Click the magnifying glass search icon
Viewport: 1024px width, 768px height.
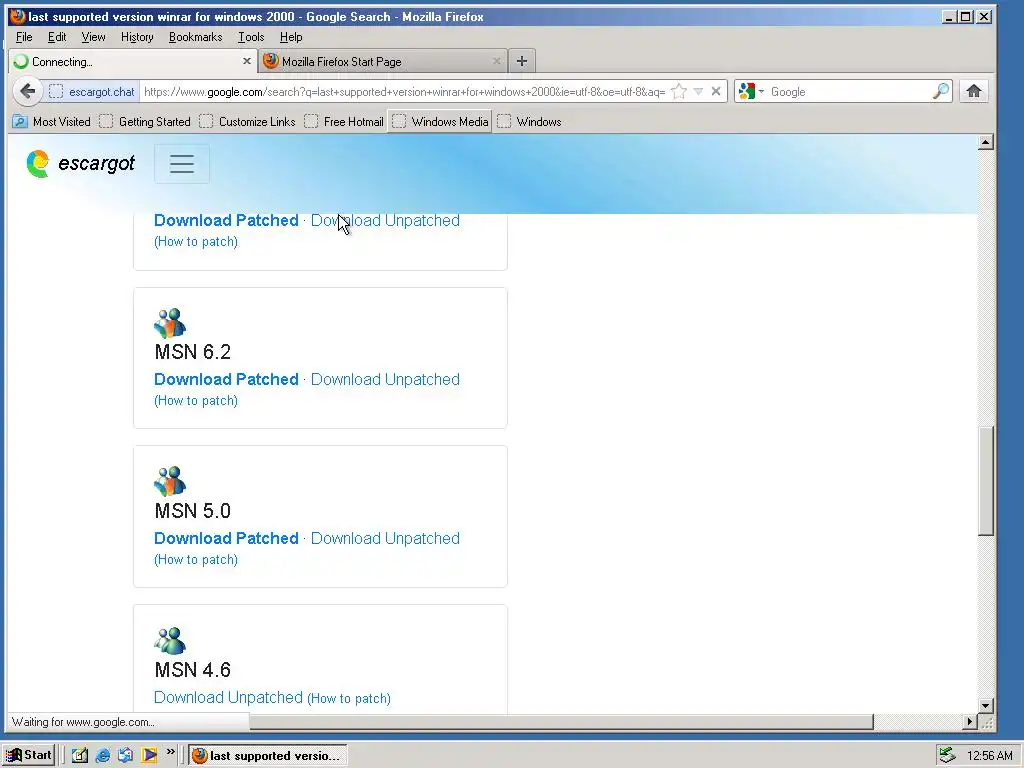940,91
